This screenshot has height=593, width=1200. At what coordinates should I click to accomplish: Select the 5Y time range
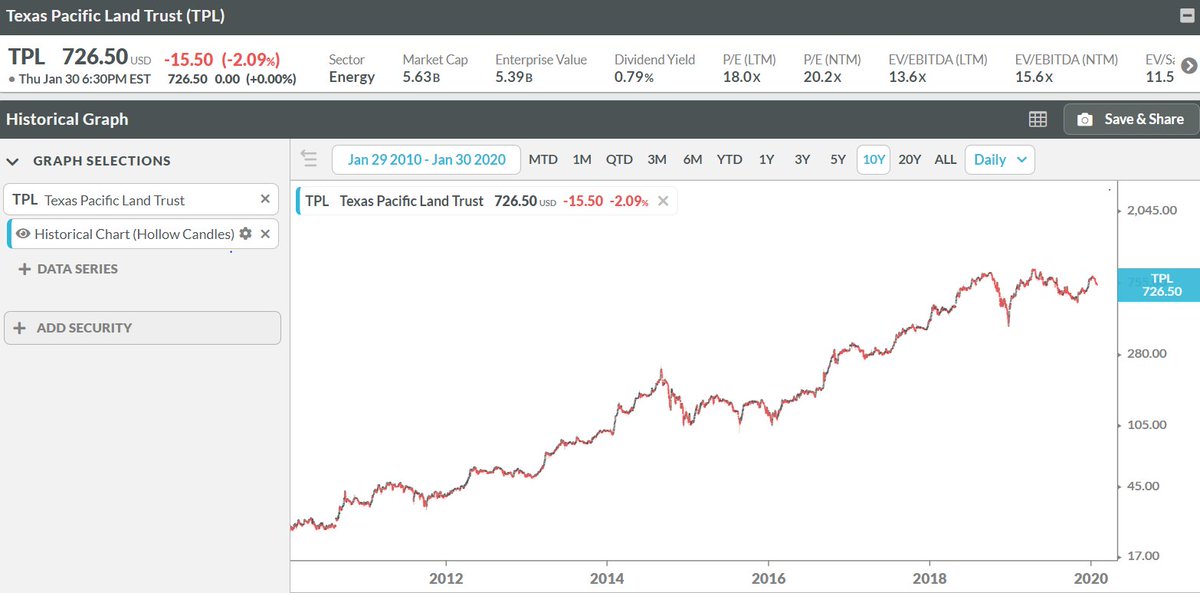(838, 159)
